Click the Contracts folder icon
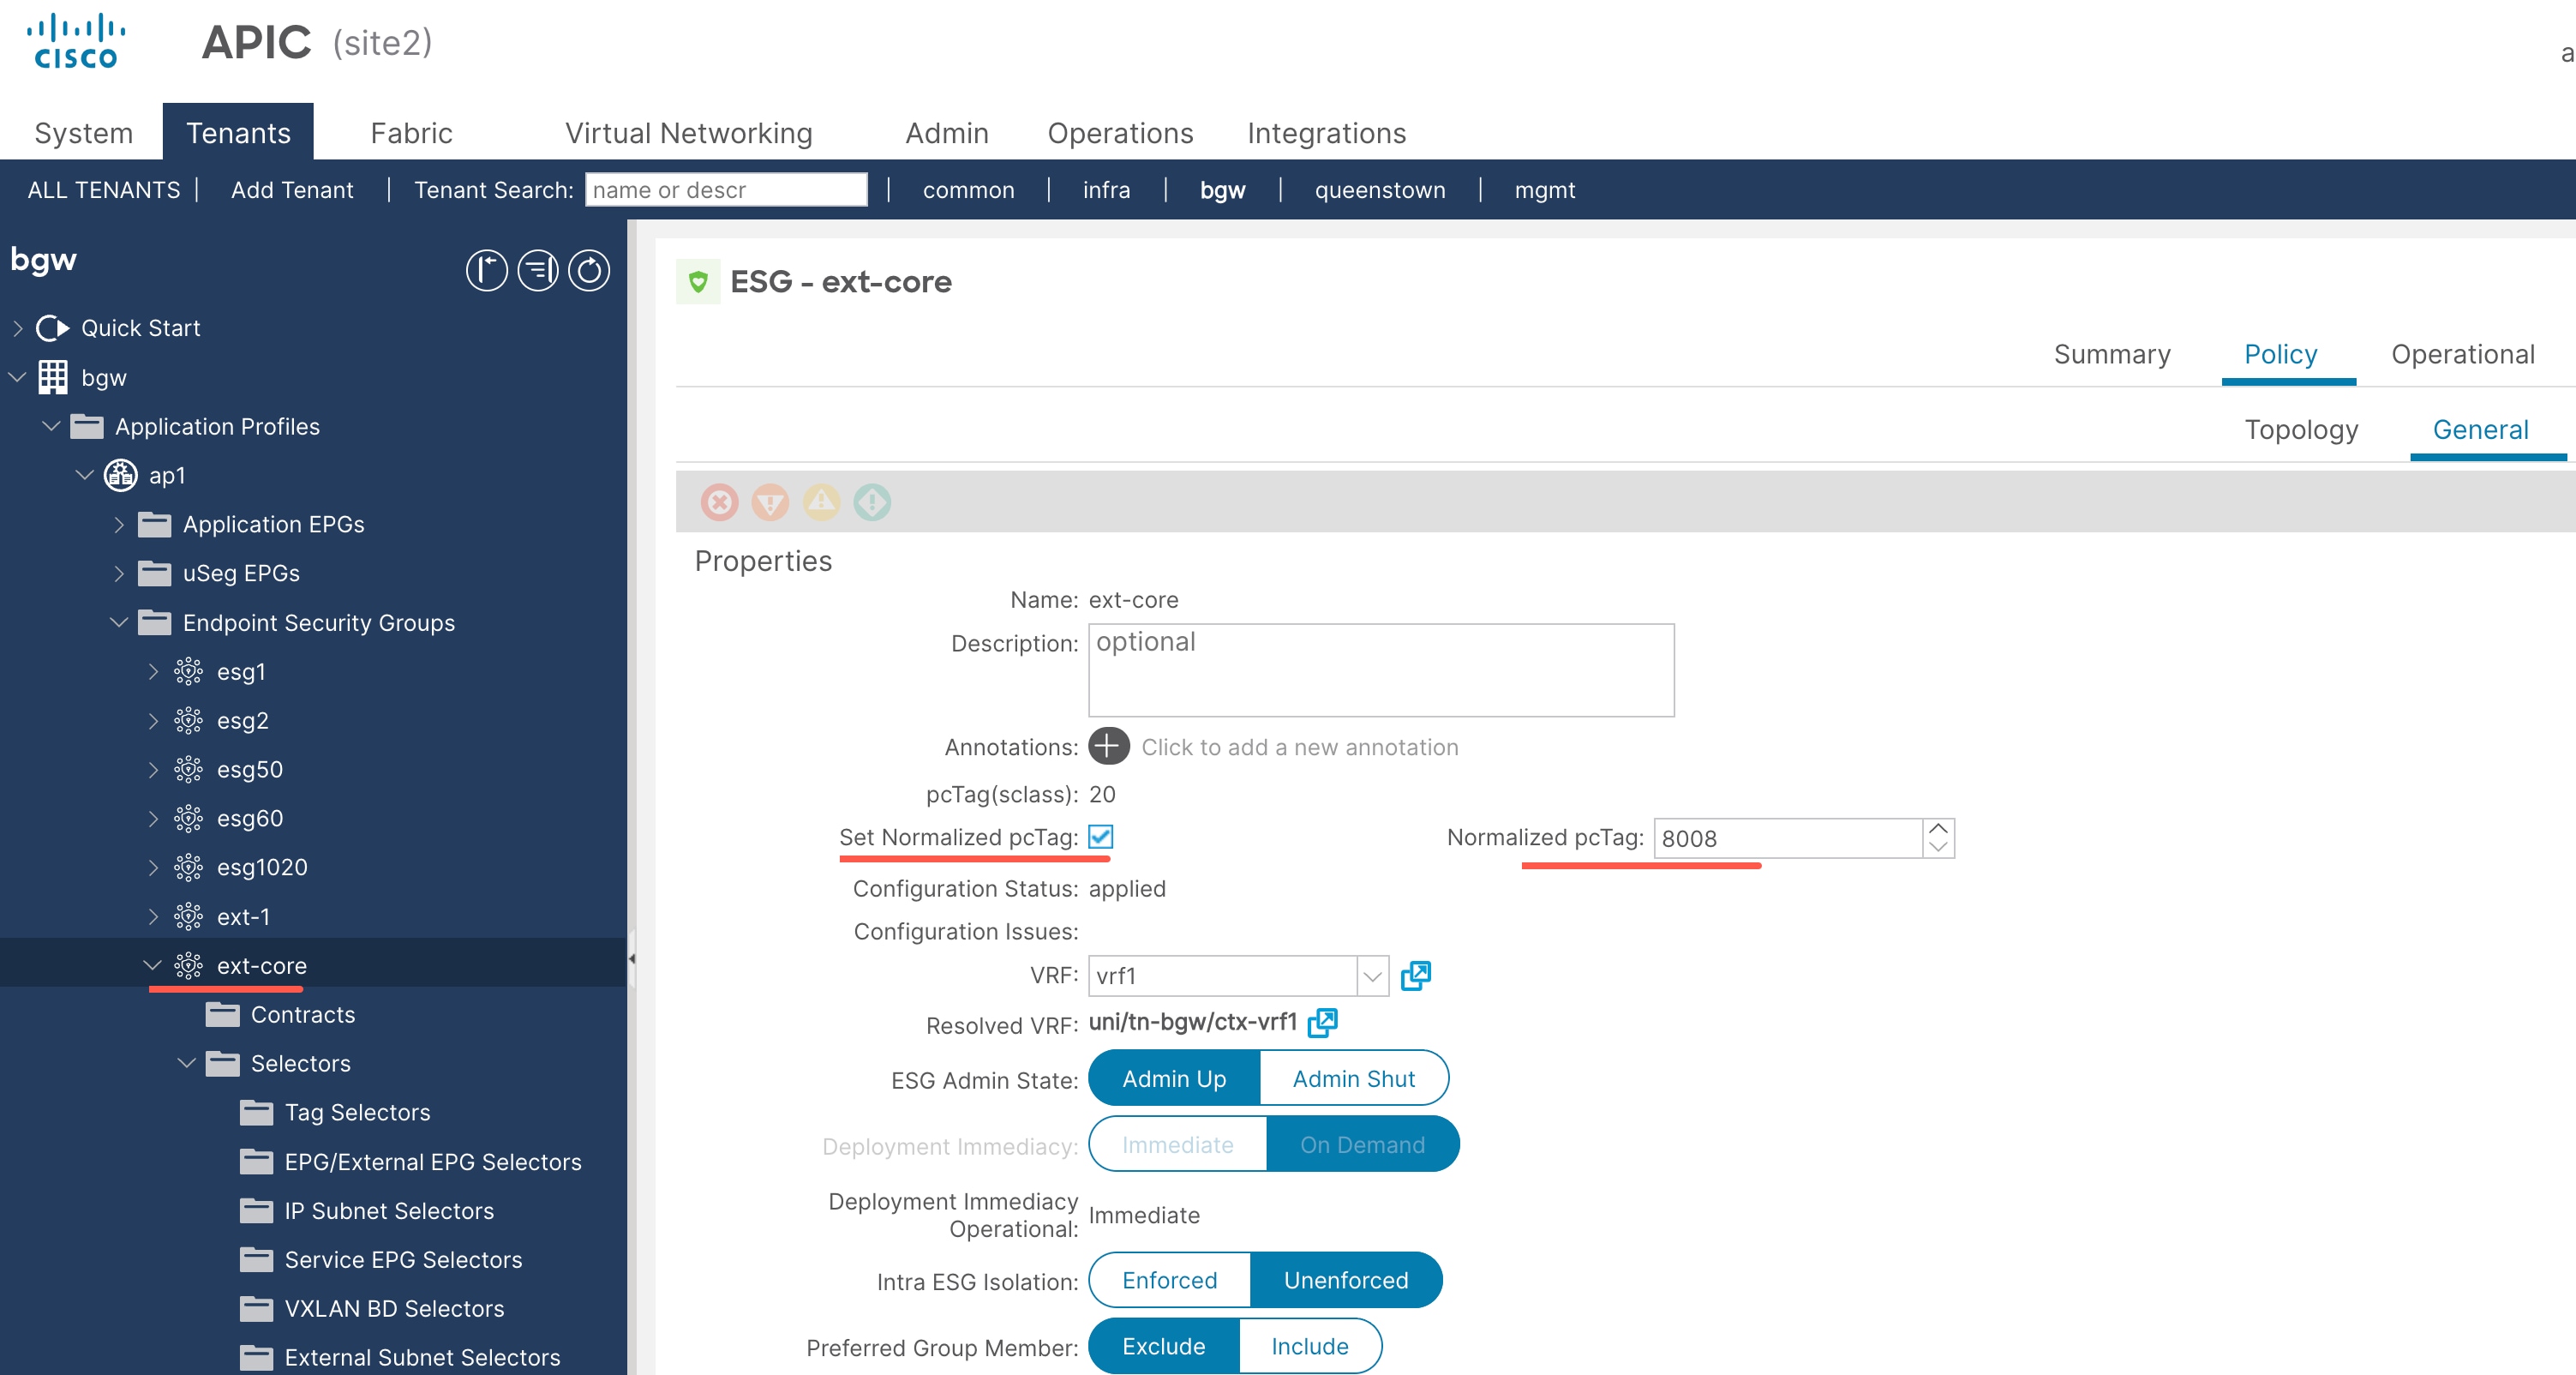This screenshot has width=2576, height=1375. point(223,1014)
